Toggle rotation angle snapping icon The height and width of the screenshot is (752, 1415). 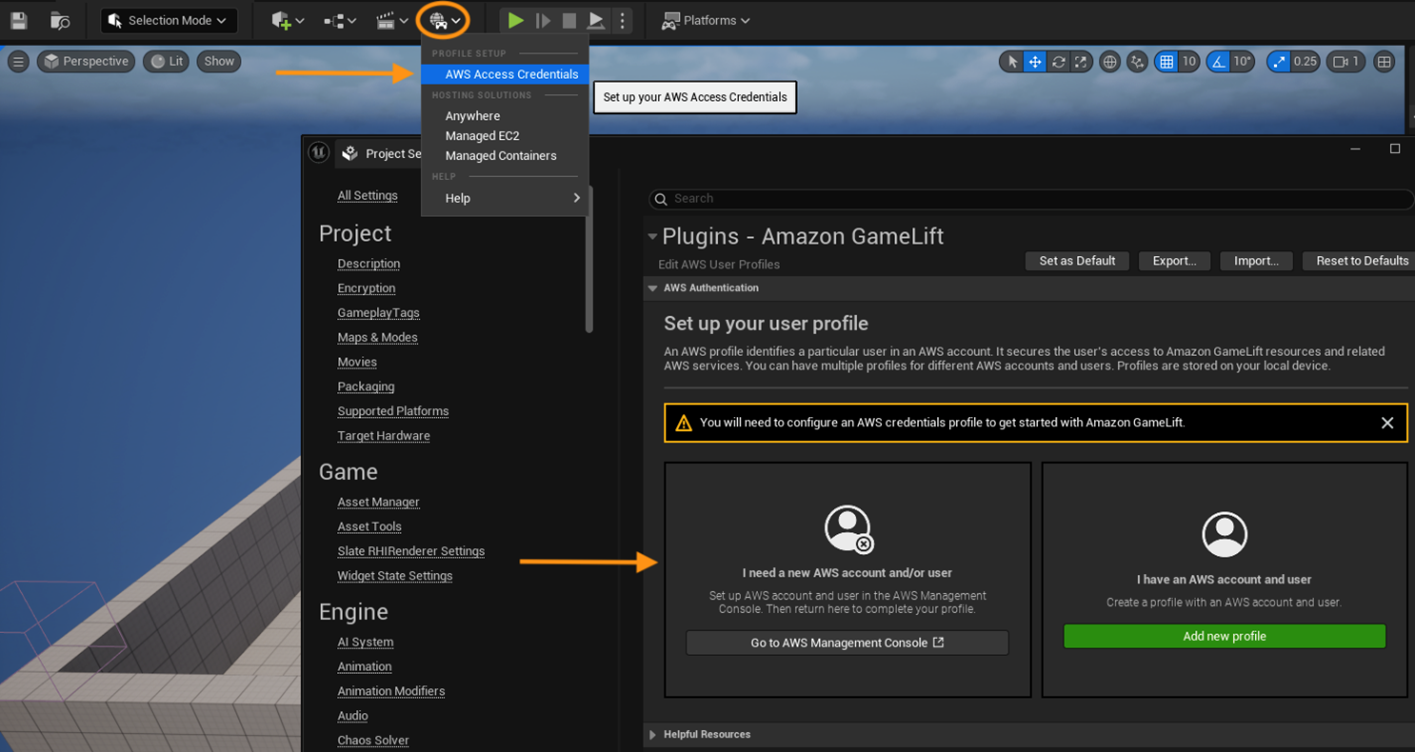(1218, 62)
